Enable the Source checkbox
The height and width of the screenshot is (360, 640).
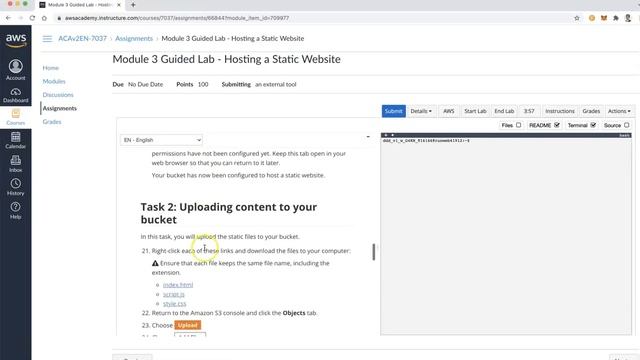(627, 125)
